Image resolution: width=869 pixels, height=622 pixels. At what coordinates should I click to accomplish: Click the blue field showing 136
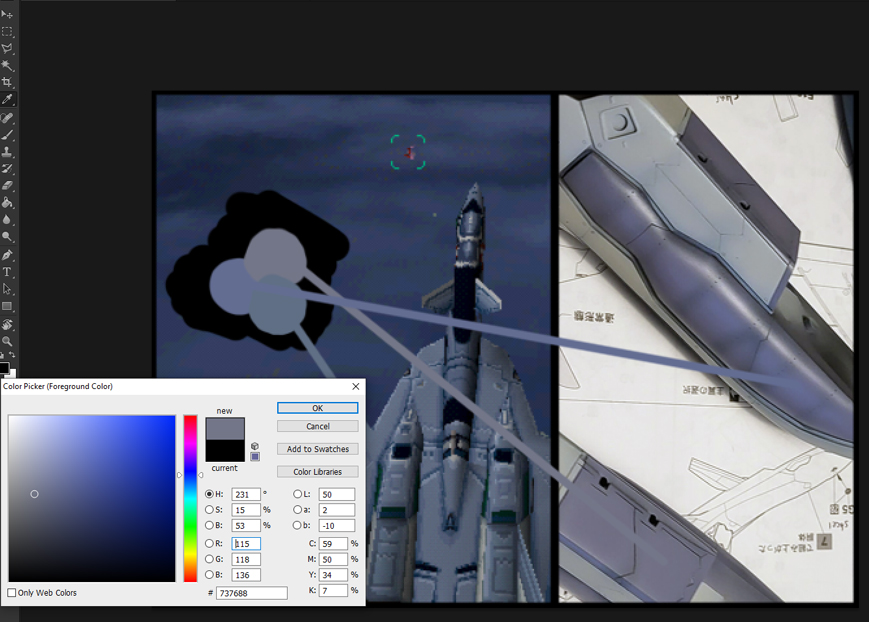(x=246, y=575)
